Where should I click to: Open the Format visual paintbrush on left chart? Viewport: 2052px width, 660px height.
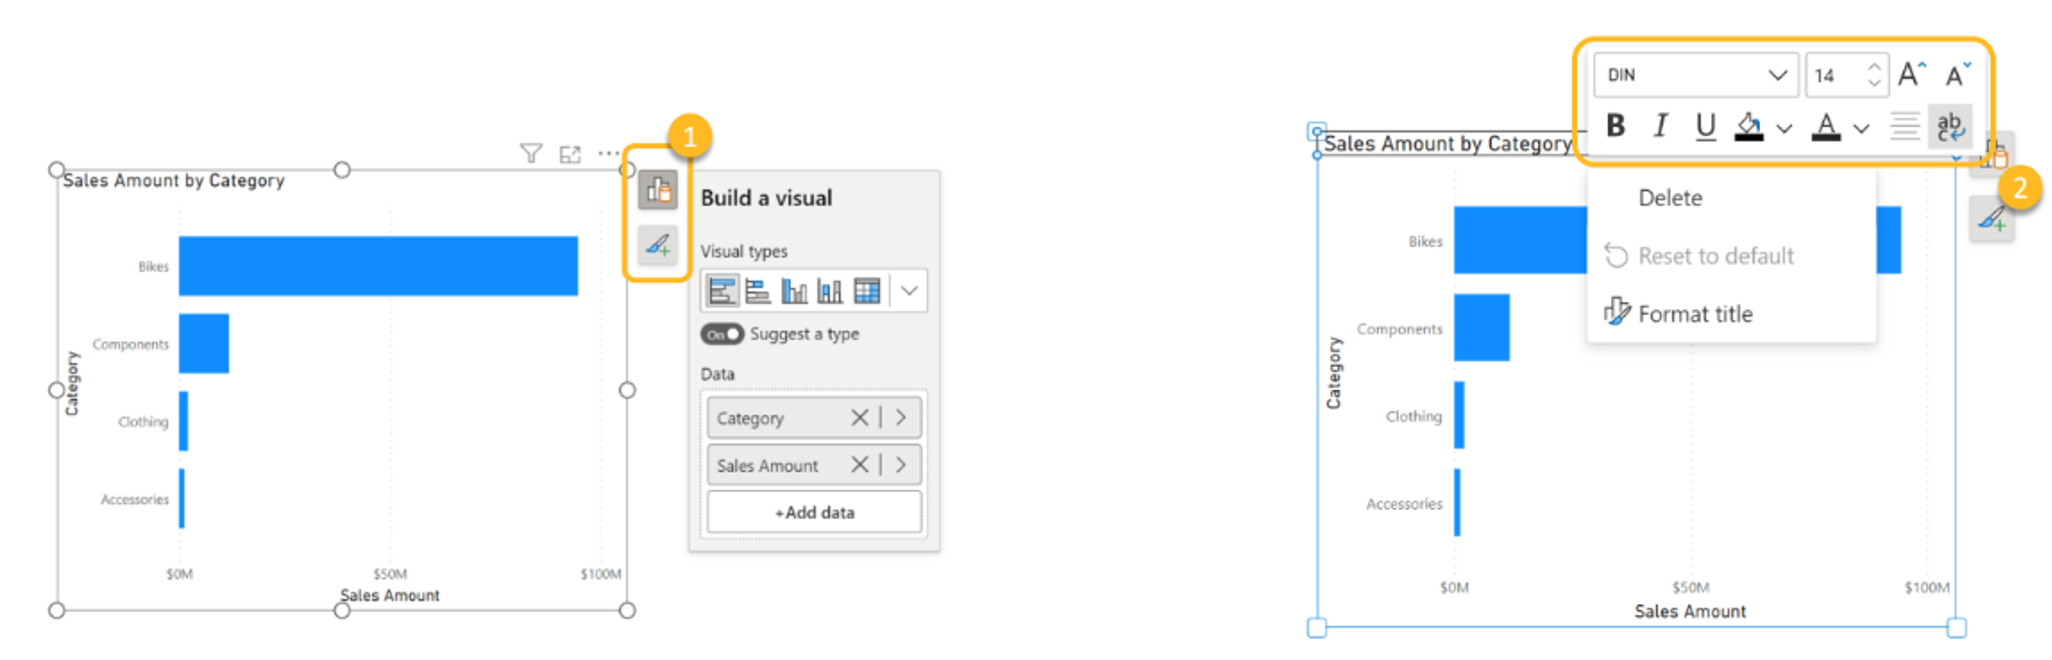coord(658,245)
